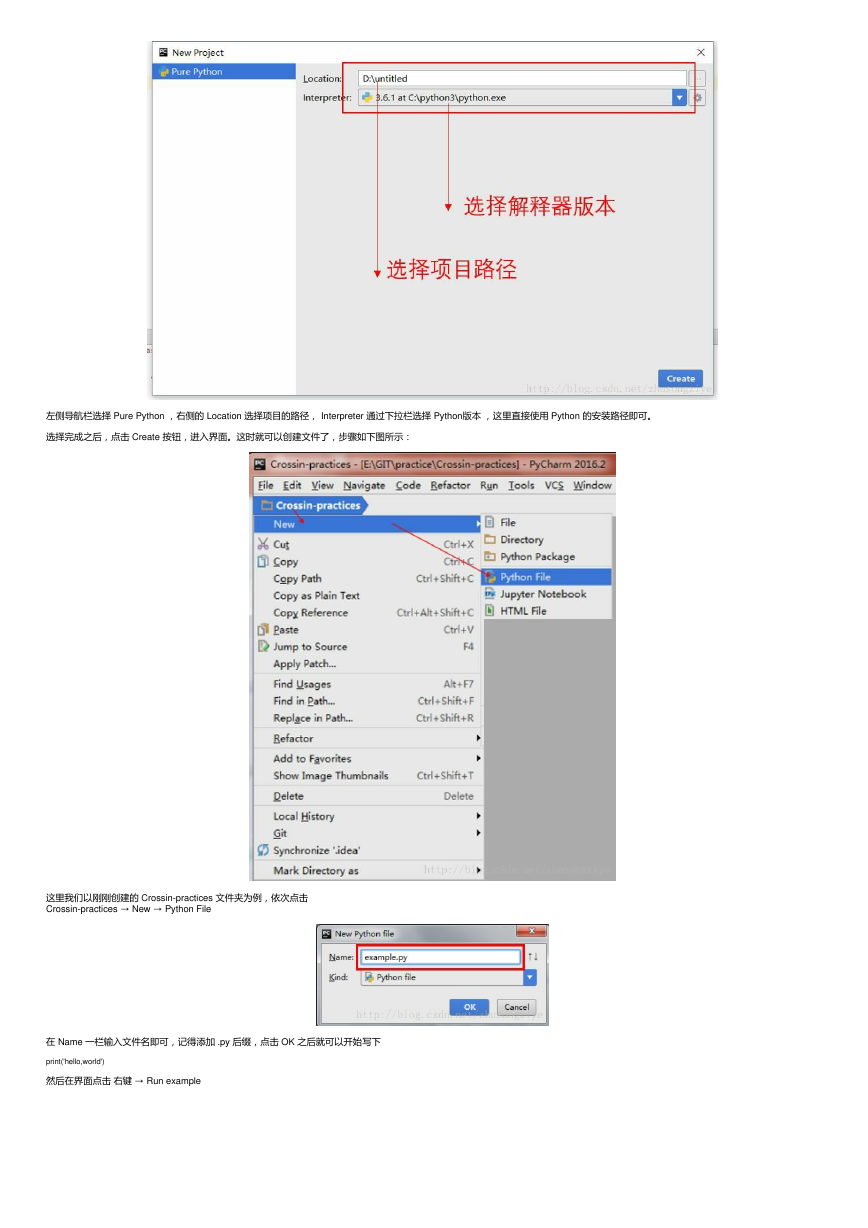
Task: Click OK in the New Python file dialog
Action: click(469, 1006)
